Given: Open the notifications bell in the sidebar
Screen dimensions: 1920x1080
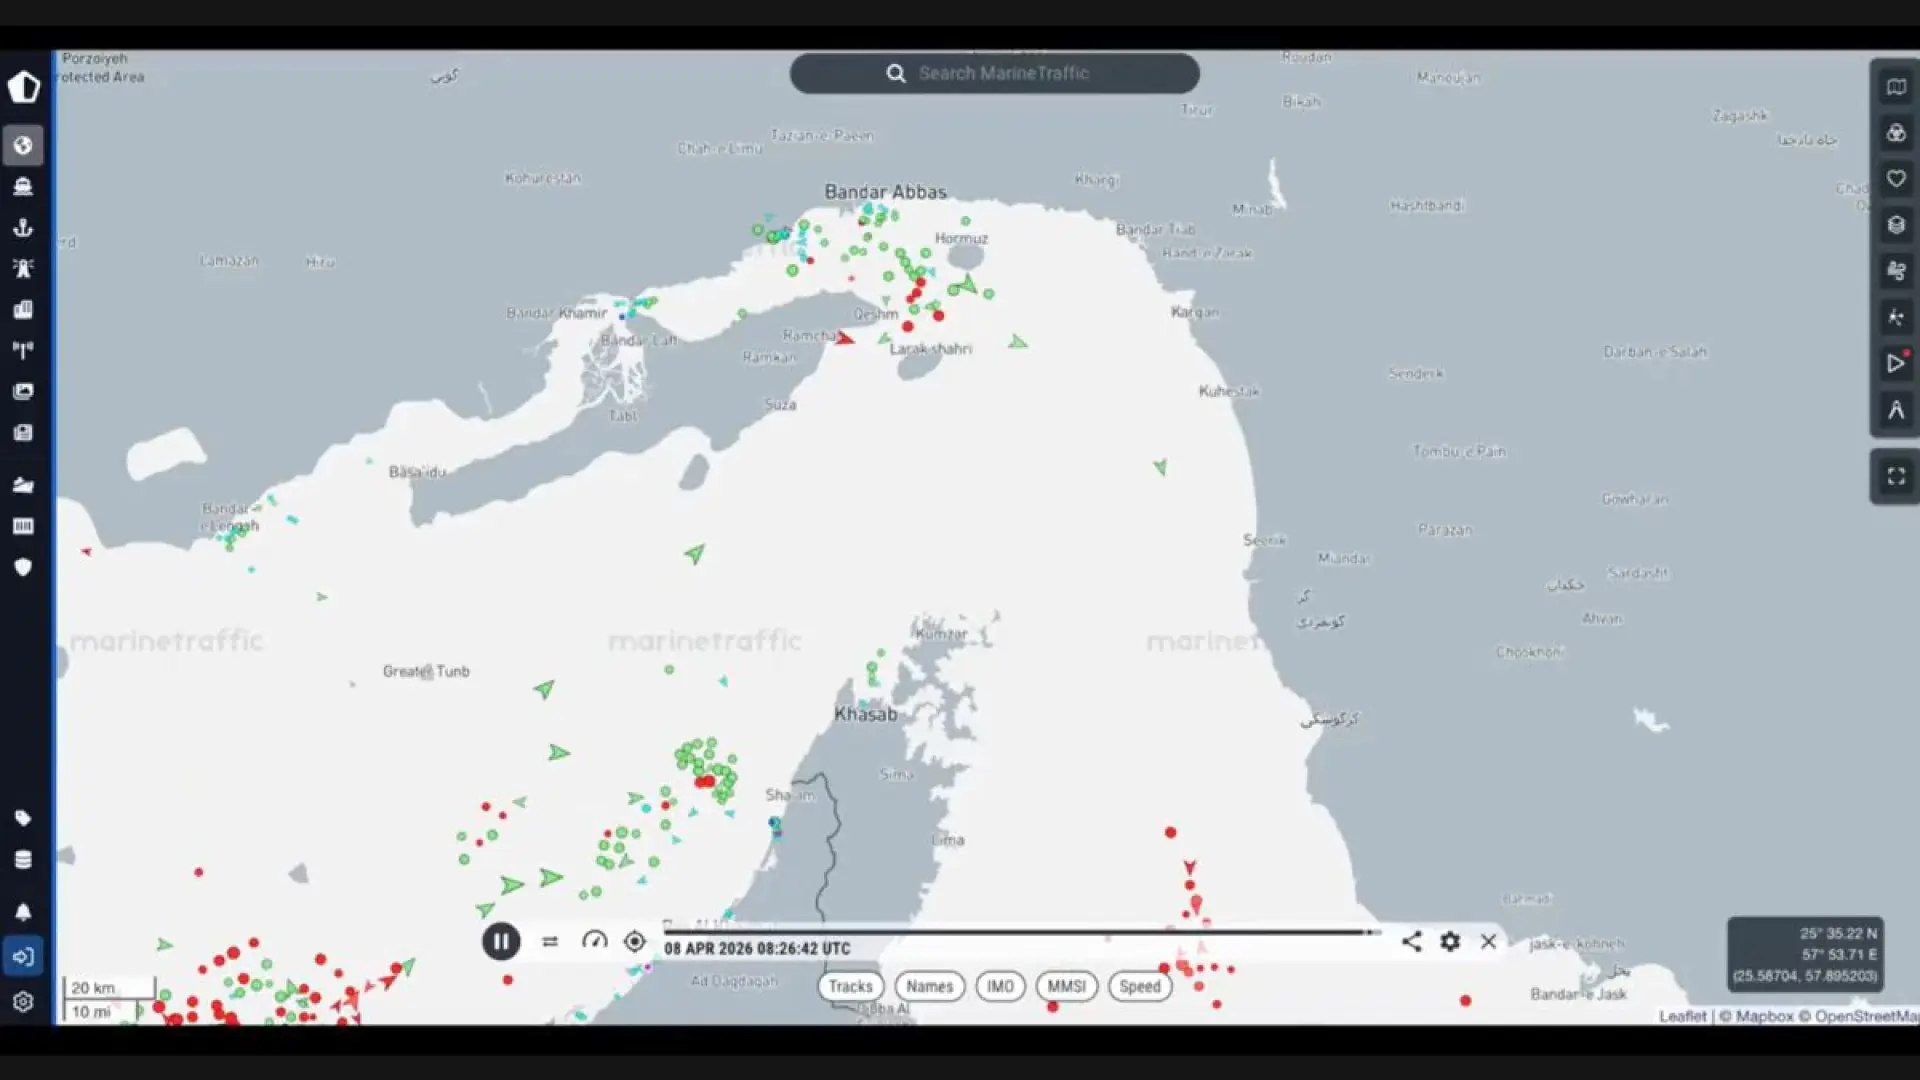Looking at the screenshot, I should tap(23, 911).
